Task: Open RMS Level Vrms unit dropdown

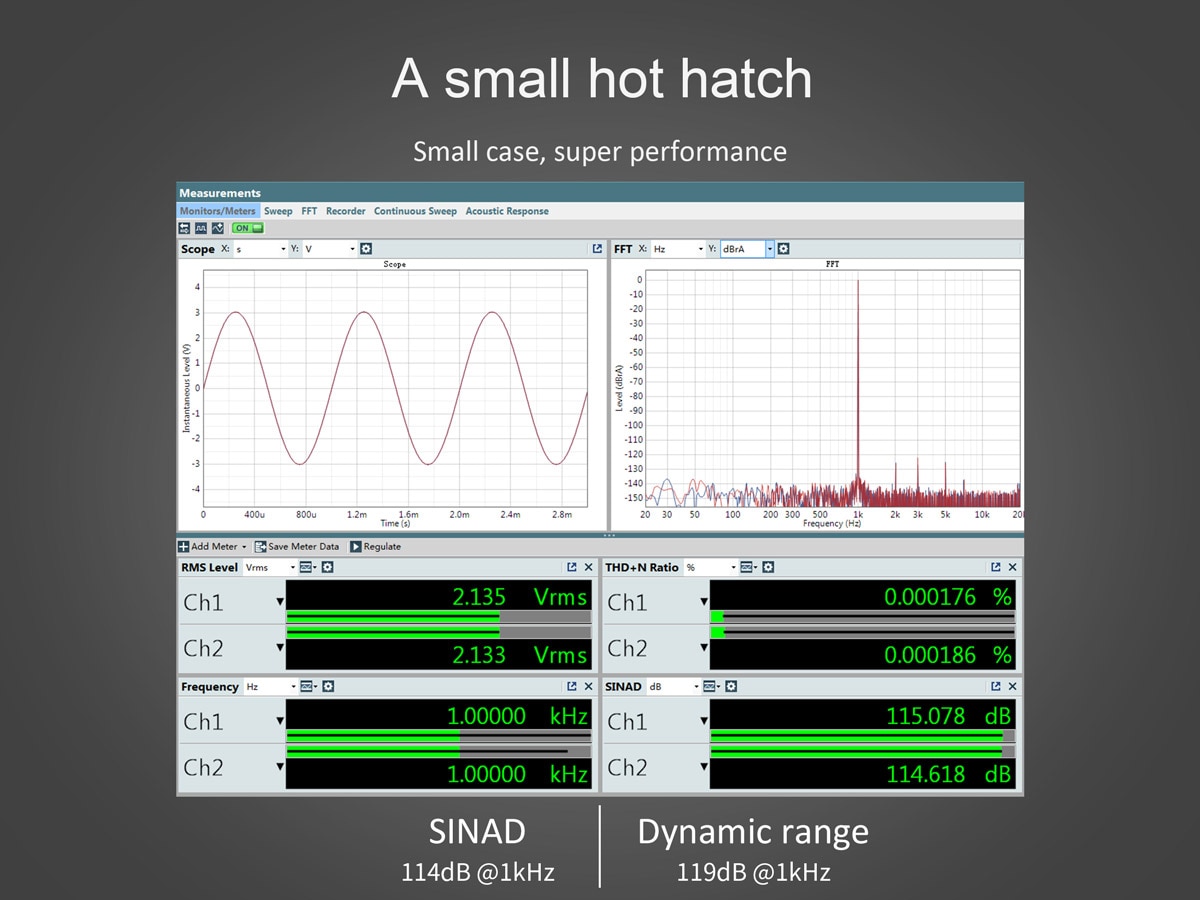Action: pyautogui.click(x=293, y=567)
